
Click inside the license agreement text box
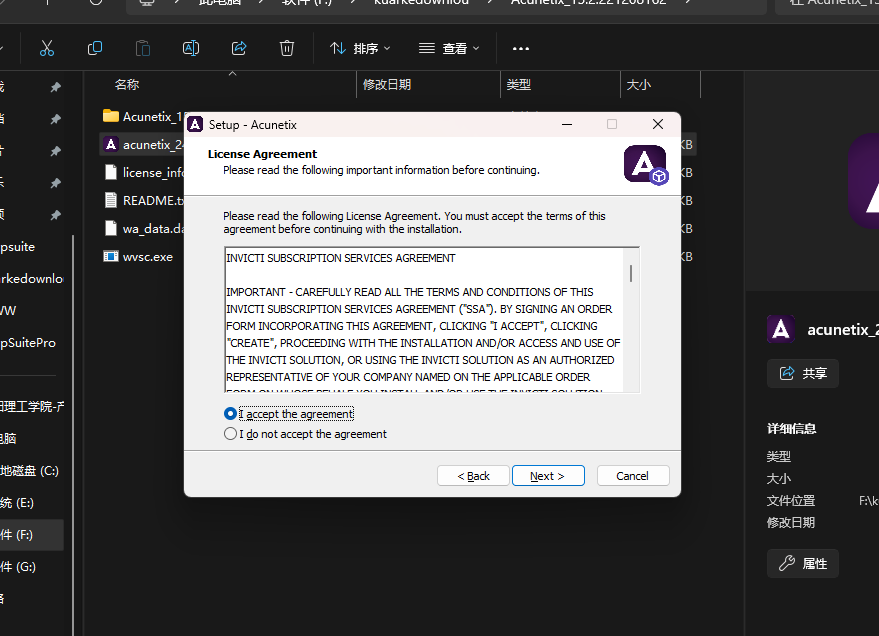424,320
